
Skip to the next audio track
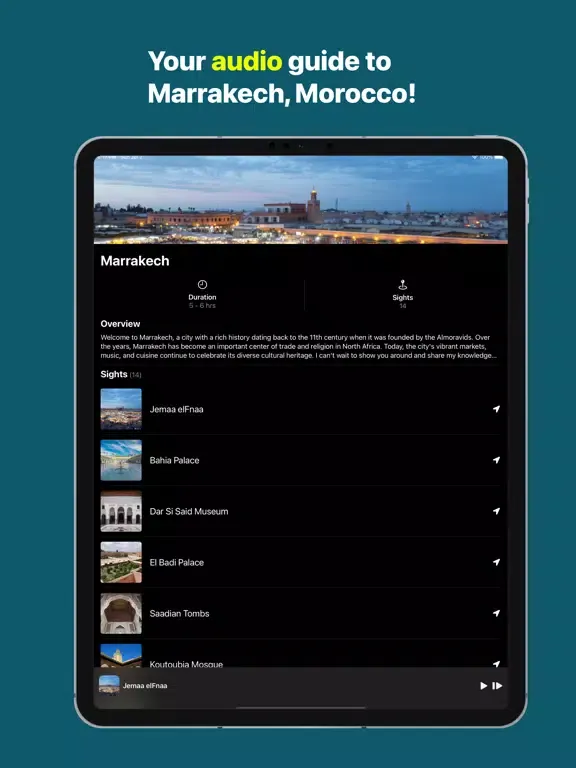[x=497, y=686]
